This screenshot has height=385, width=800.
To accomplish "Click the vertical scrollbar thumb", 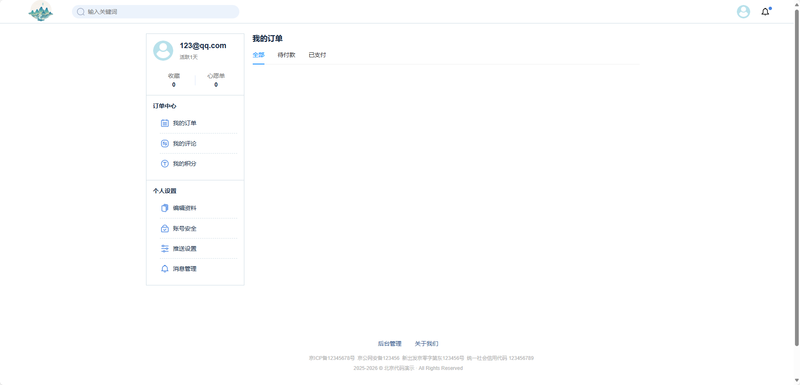I will point(796,177).
